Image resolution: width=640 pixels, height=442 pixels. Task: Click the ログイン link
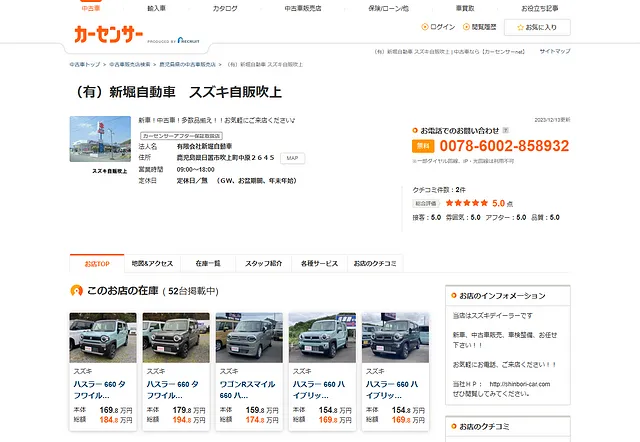[x=442, y=27]
